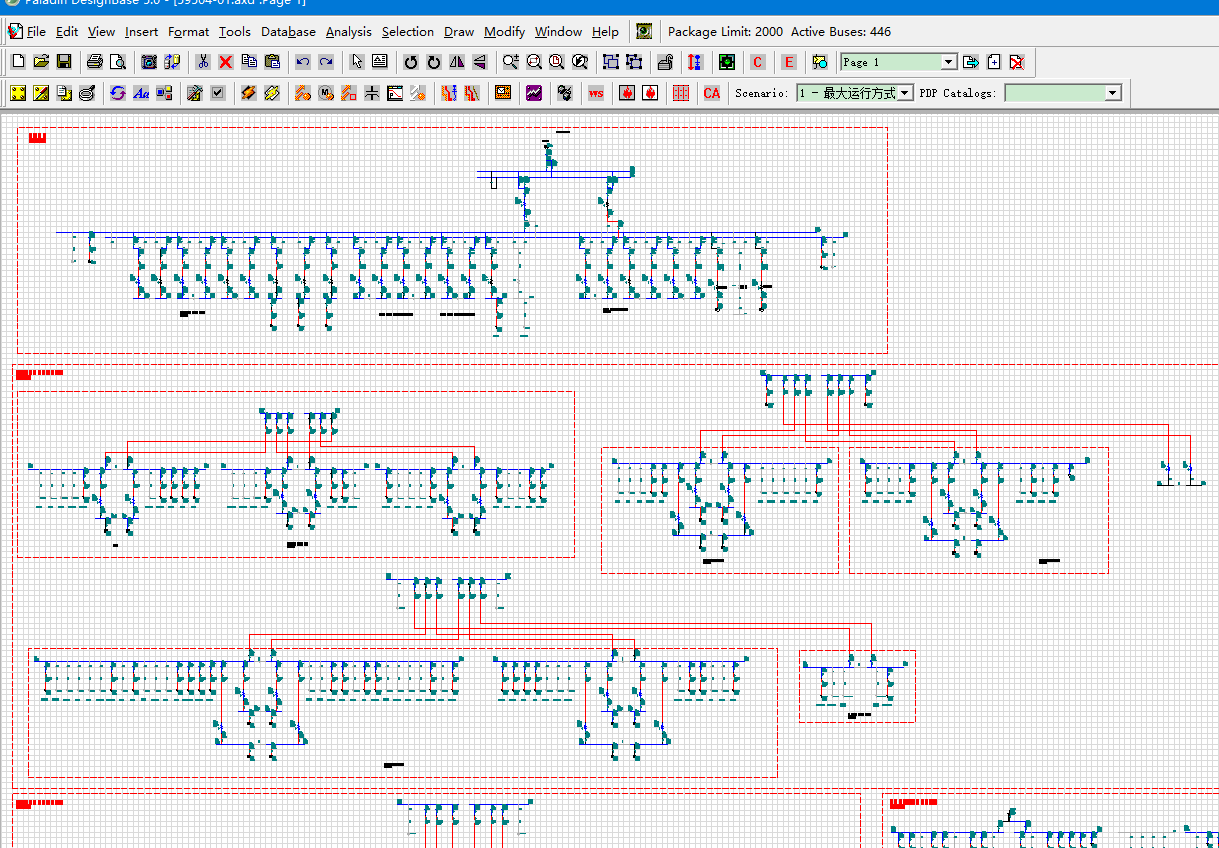Screen dimensions: 1219x848
Task: Click the red CA toolbar icon
Action: coord(712,93)
